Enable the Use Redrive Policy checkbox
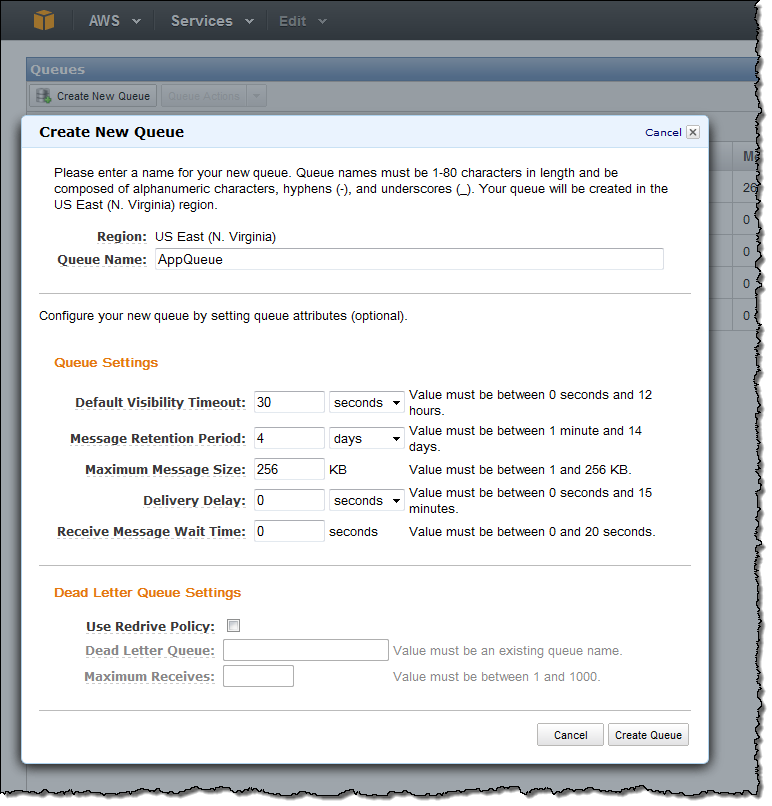772x806 pixels. [x=233, y=626]
